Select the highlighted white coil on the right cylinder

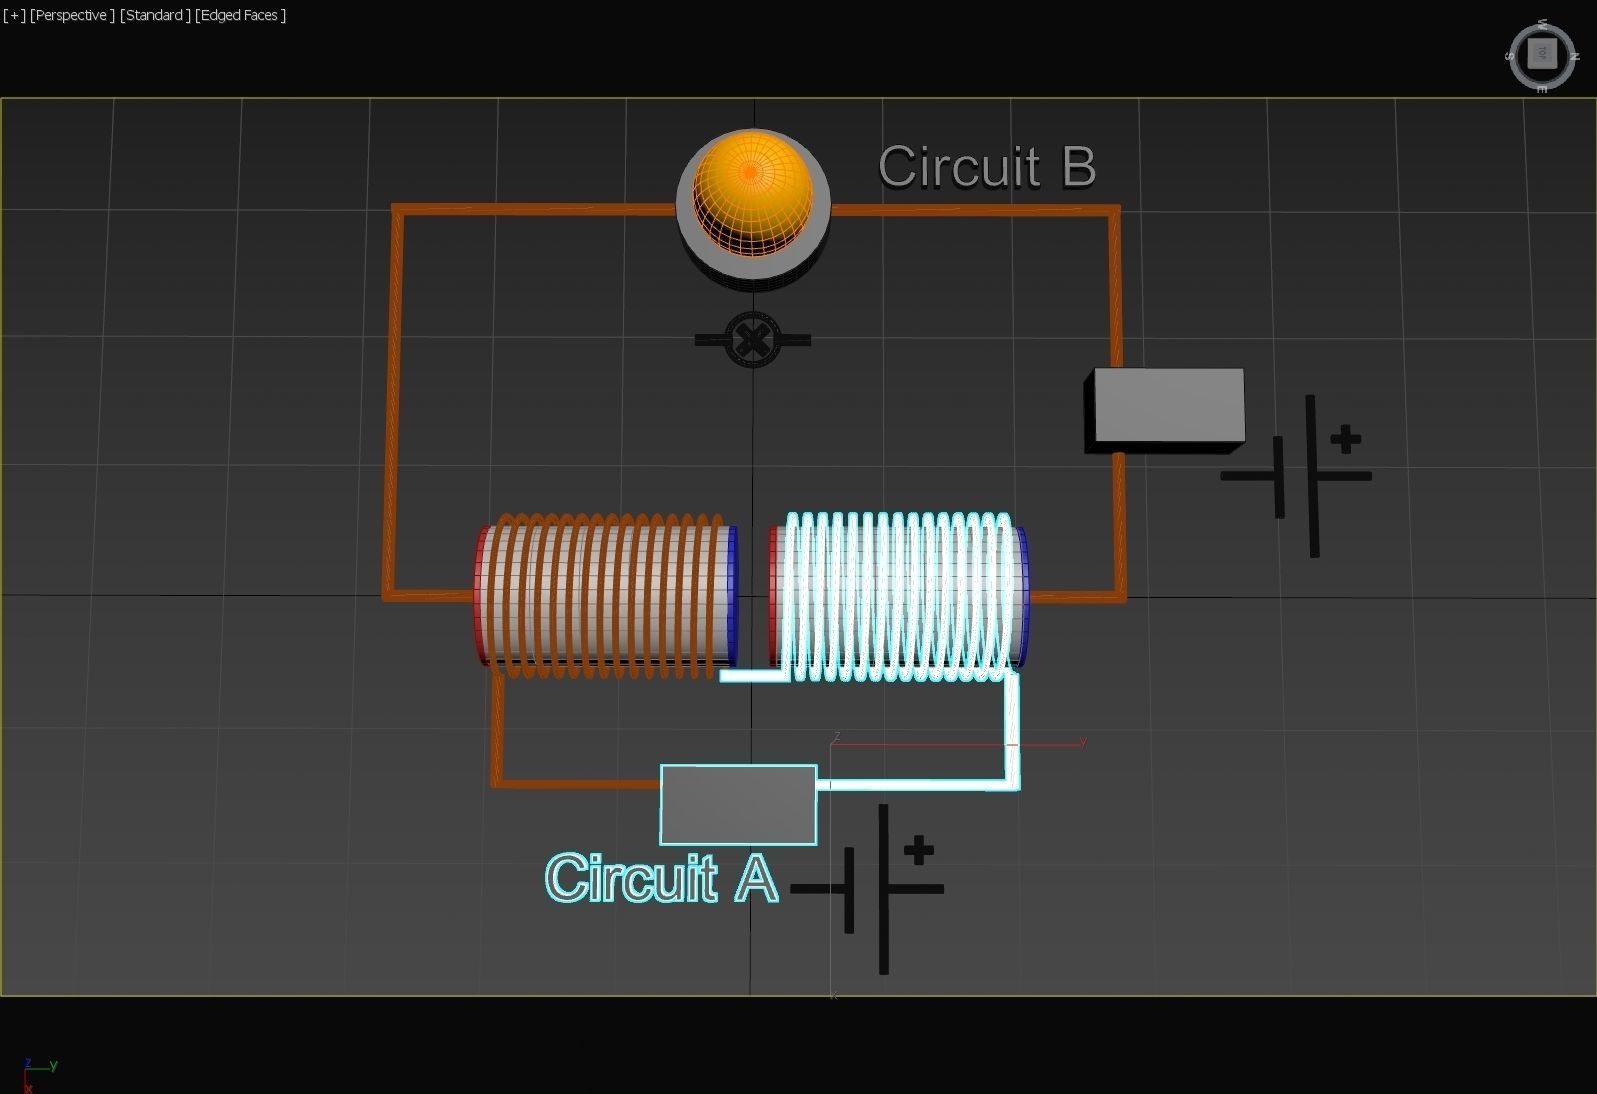coord(898,596)
